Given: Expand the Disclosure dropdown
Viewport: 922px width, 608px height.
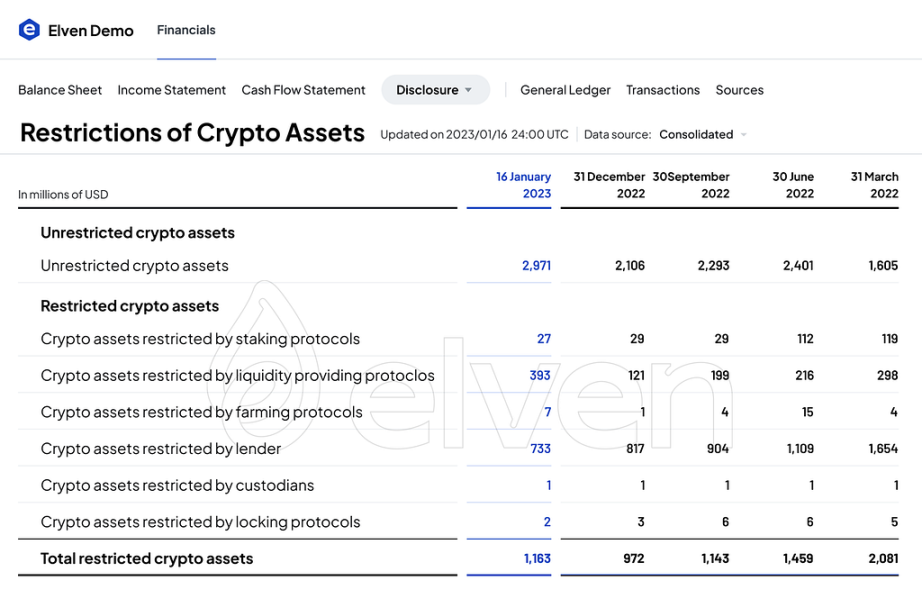Looking at the screenshot, I should [435, 90].
